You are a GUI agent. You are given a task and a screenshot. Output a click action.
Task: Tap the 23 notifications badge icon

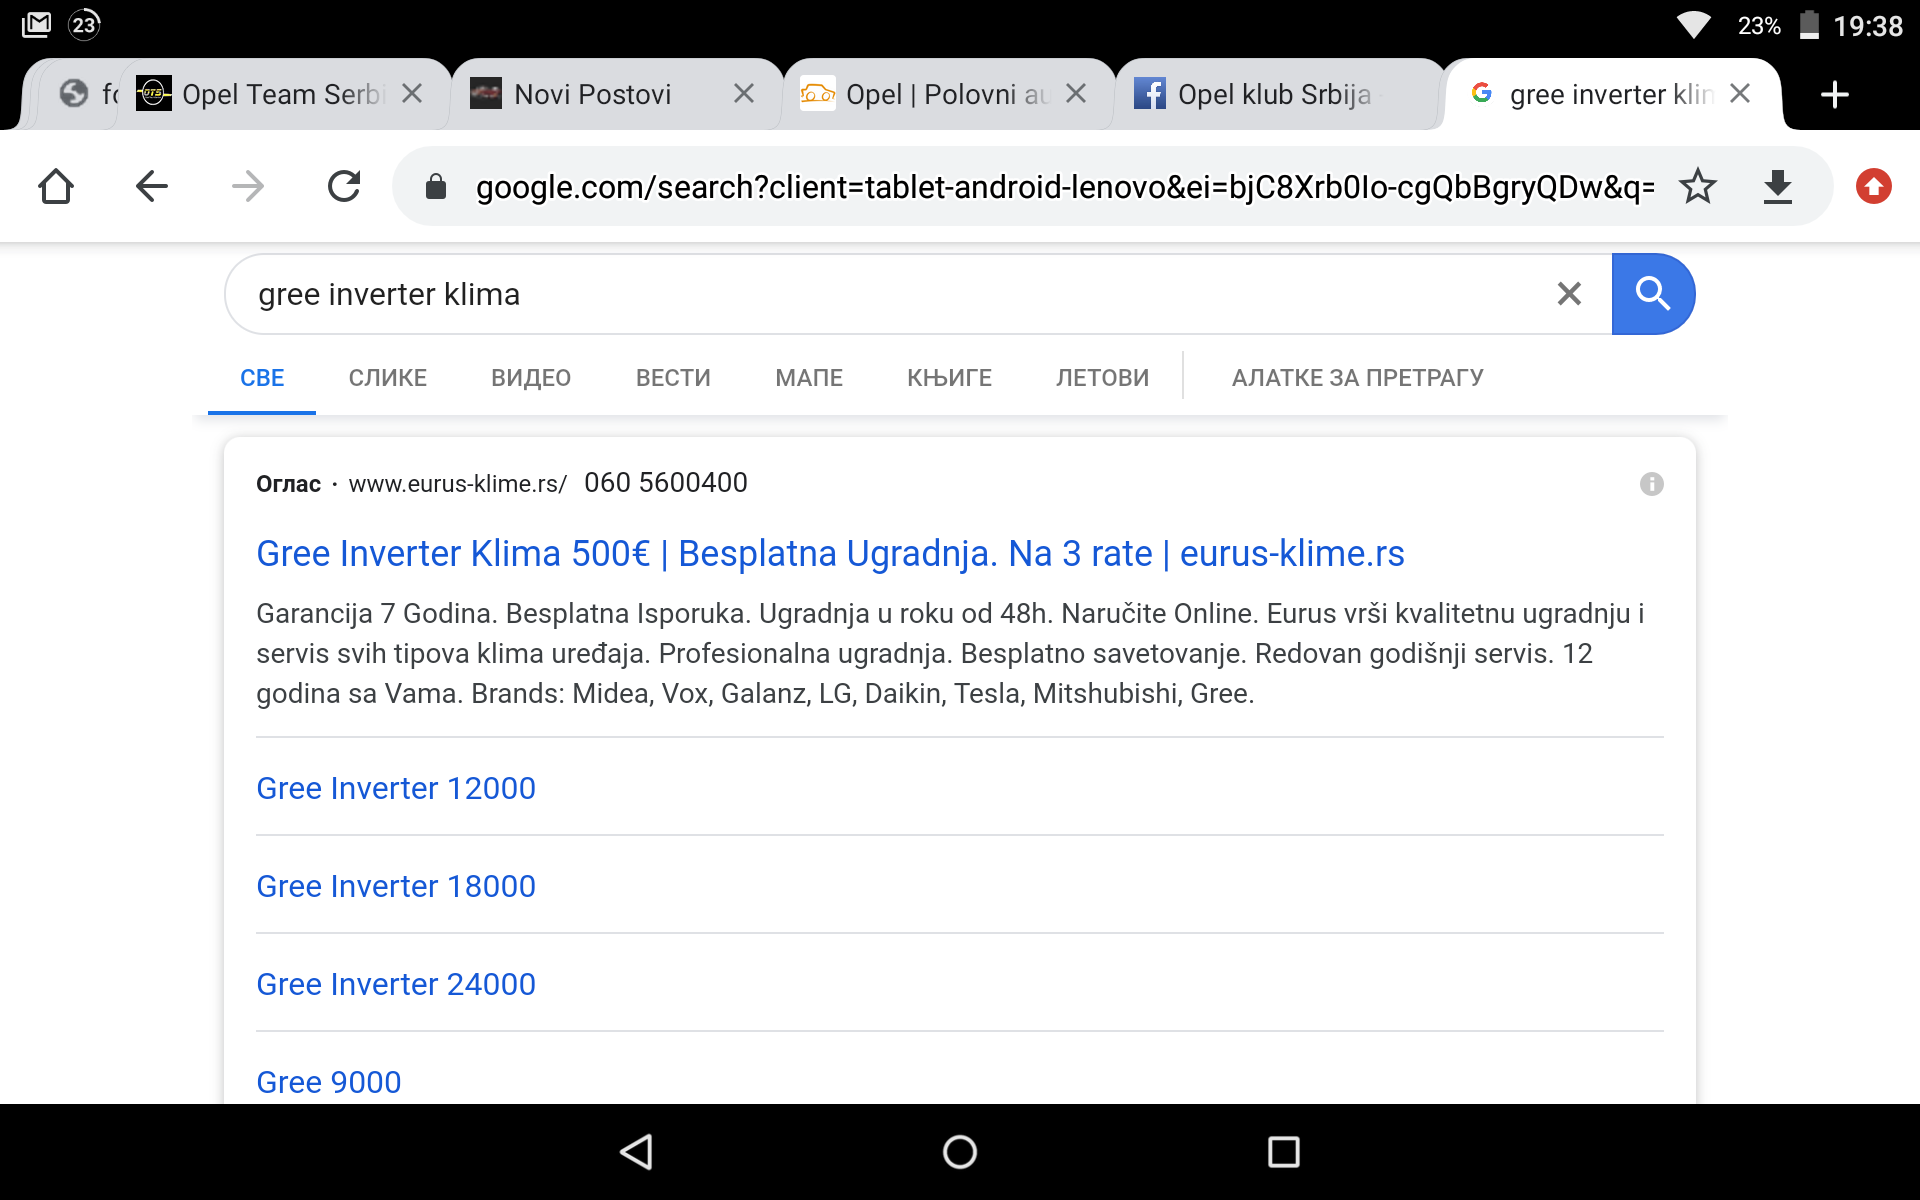85,24
